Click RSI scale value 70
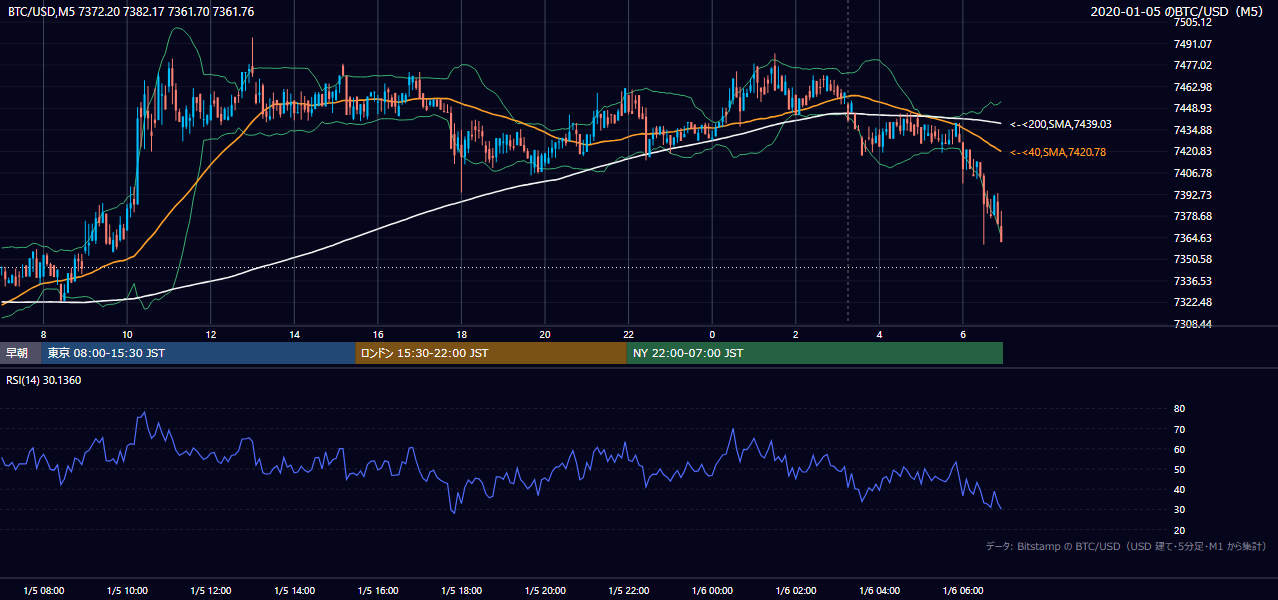 tap(1180, 429)
